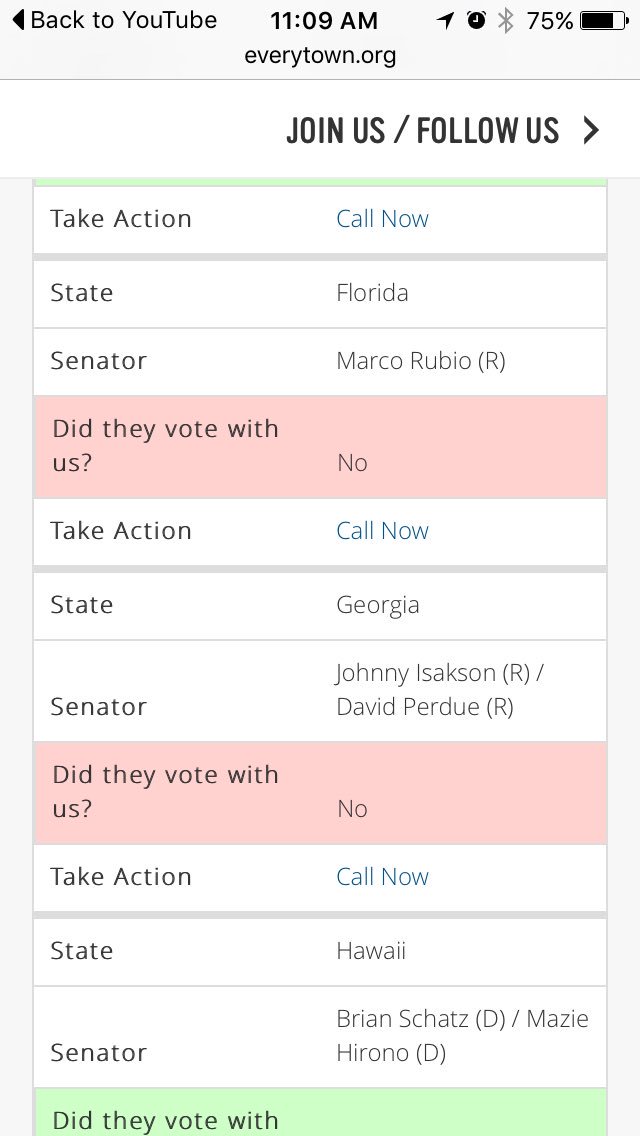The height and width of the screenshot is (1136, 640).
Task: Tap the alarm clock status icon
Action: coord(476,21)
